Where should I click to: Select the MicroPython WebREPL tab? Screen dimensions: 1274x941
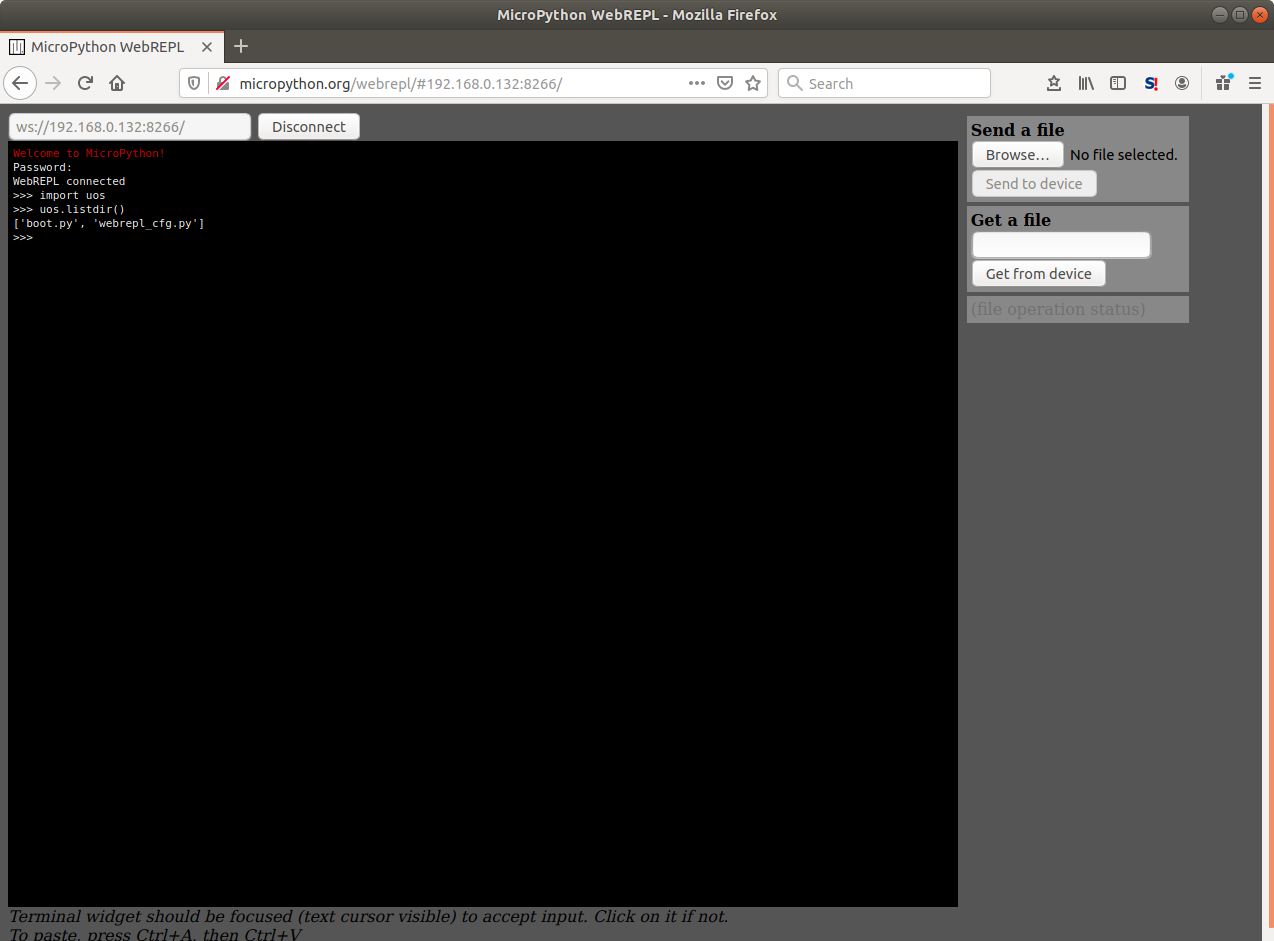(x=112, y=46)
